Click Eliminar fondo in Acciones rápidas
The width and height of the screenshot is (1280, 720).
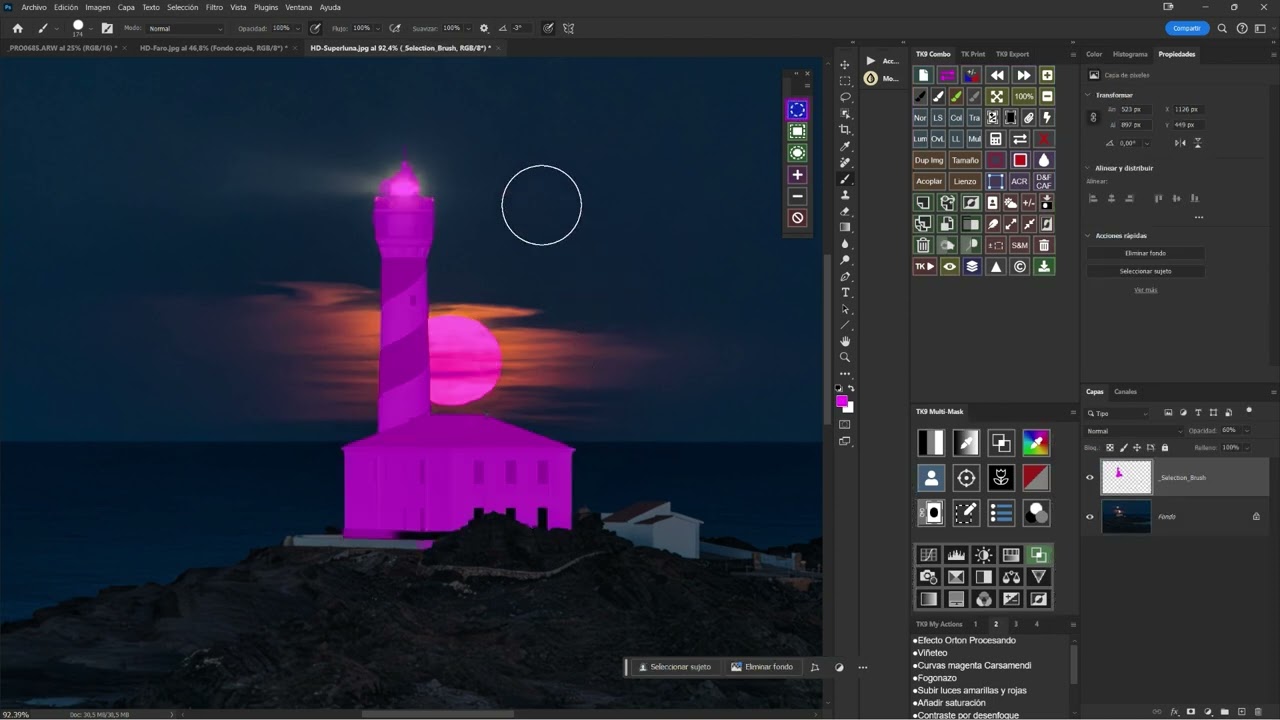tap(1145, 253)
